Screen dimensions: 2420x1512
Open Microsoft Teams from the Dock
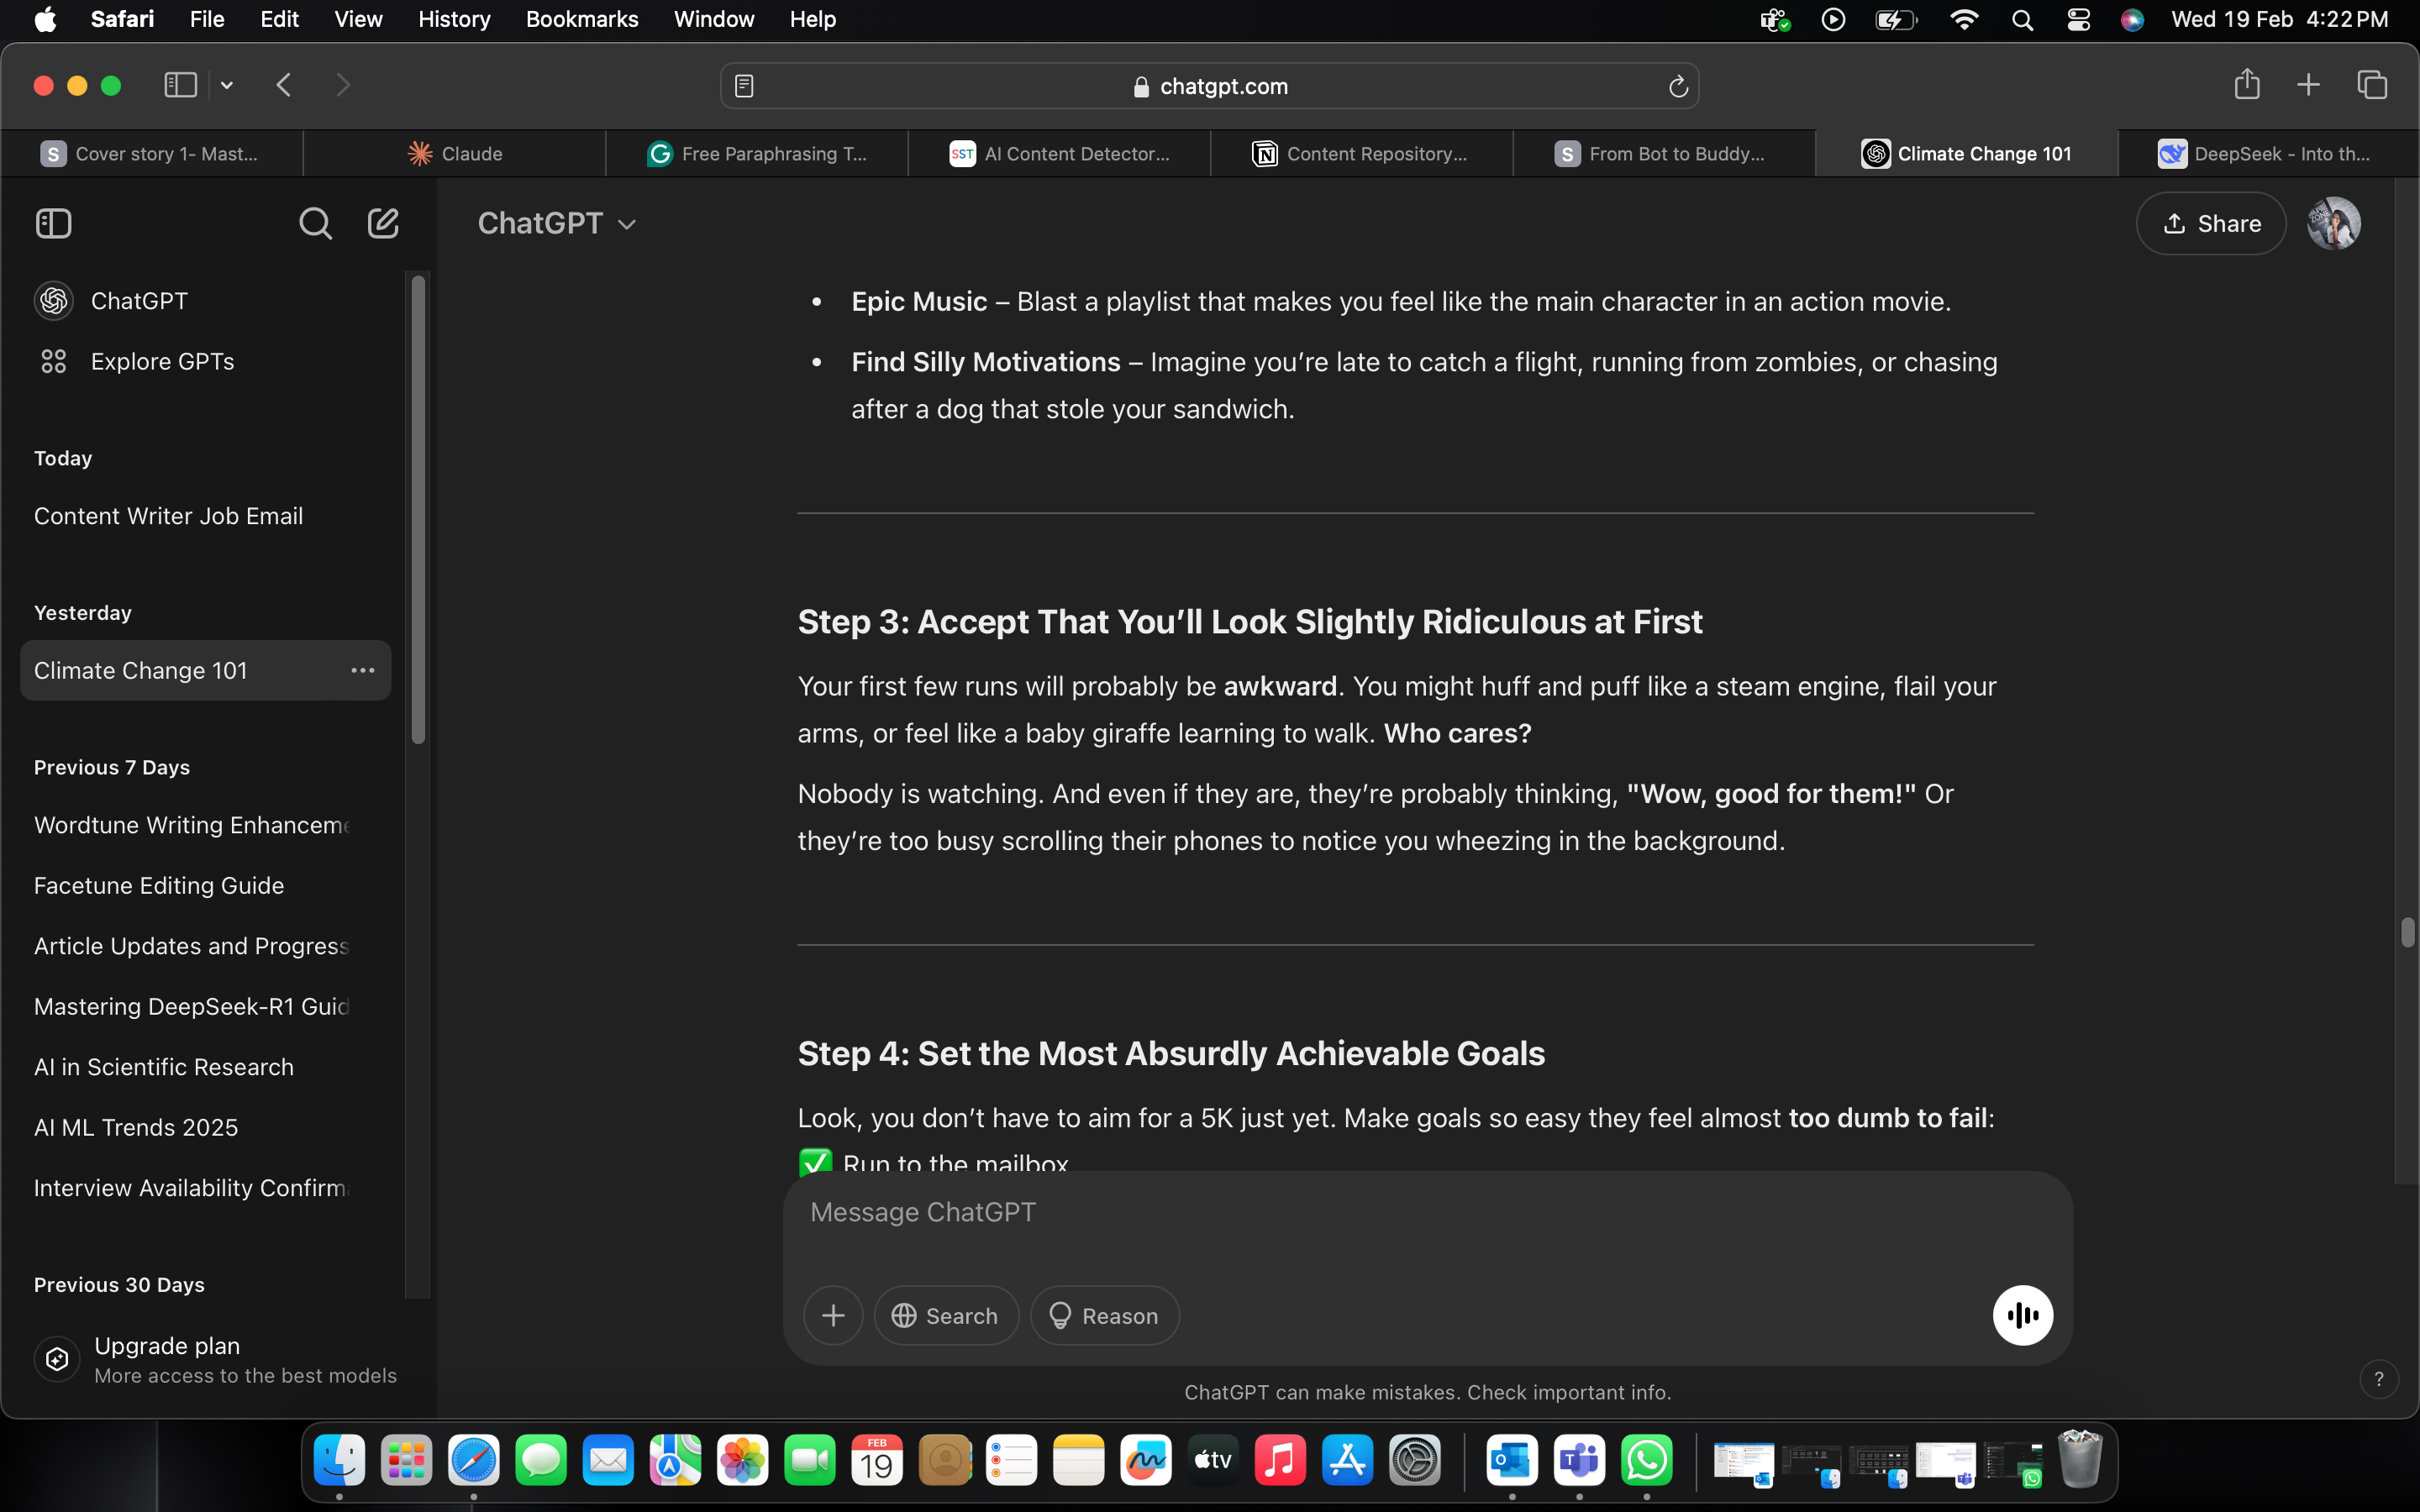point(1579,1461)
